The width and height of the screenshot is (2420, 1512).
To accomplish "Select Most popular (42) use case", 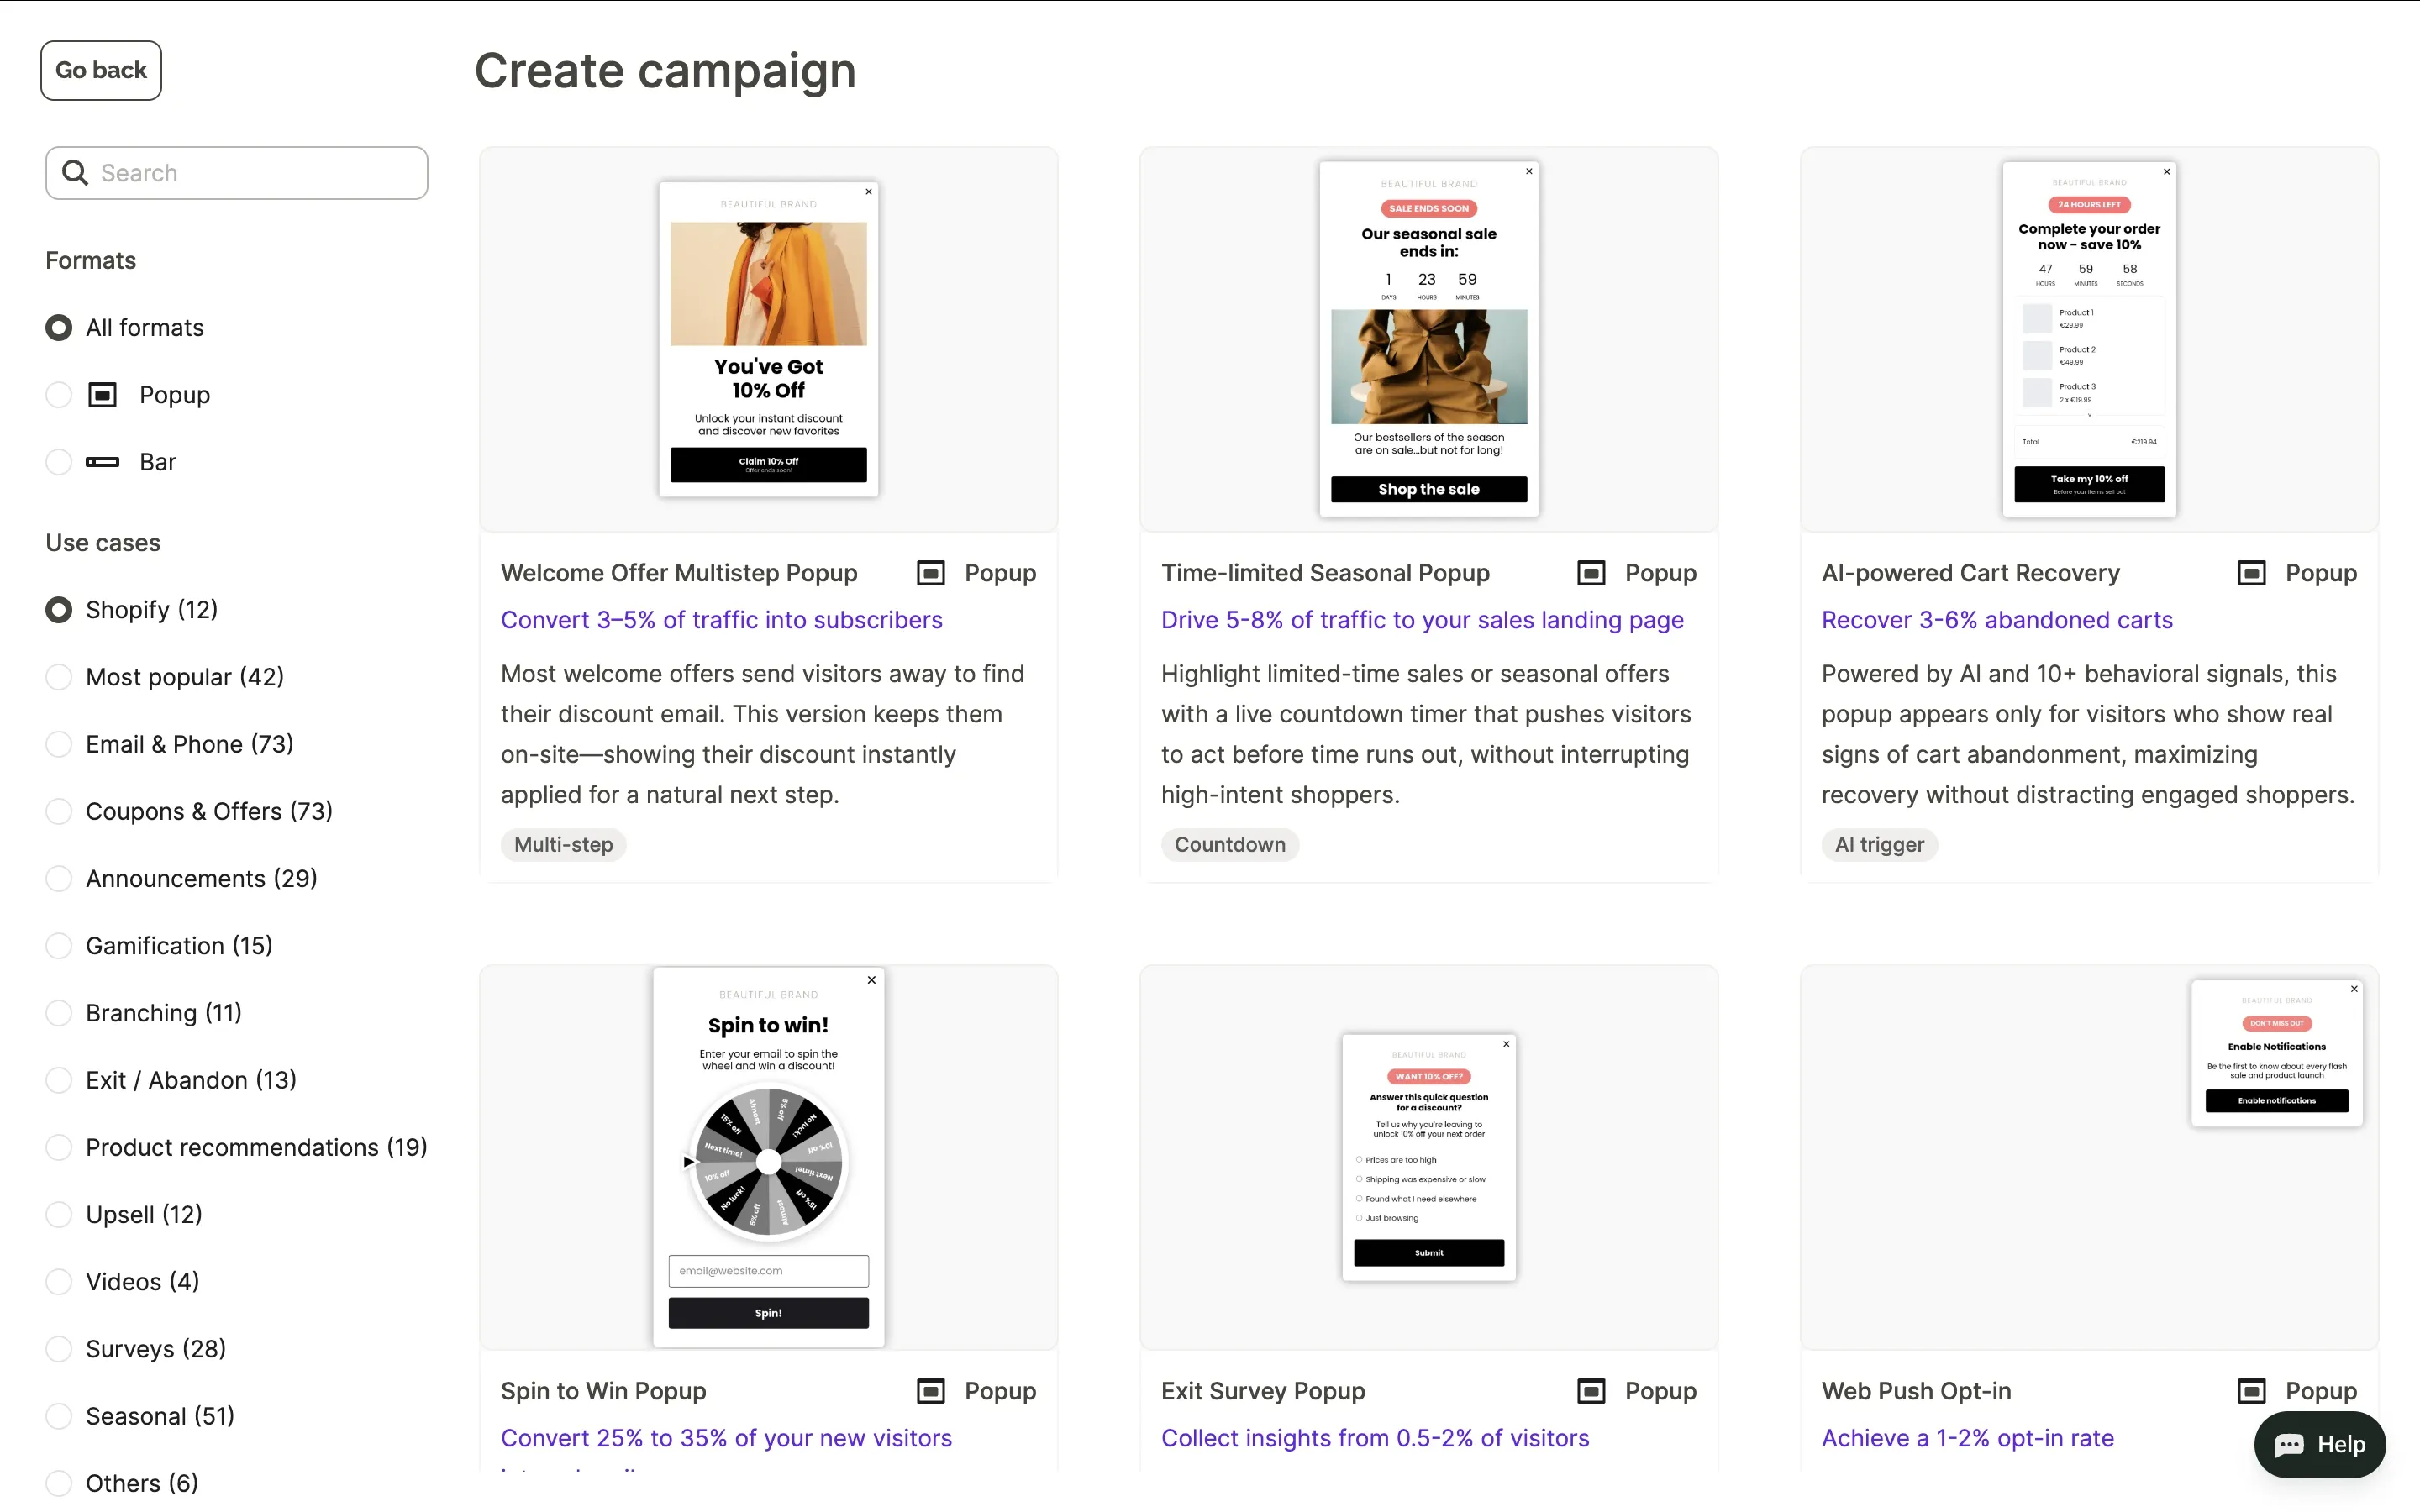I will (x=59, y=677).
